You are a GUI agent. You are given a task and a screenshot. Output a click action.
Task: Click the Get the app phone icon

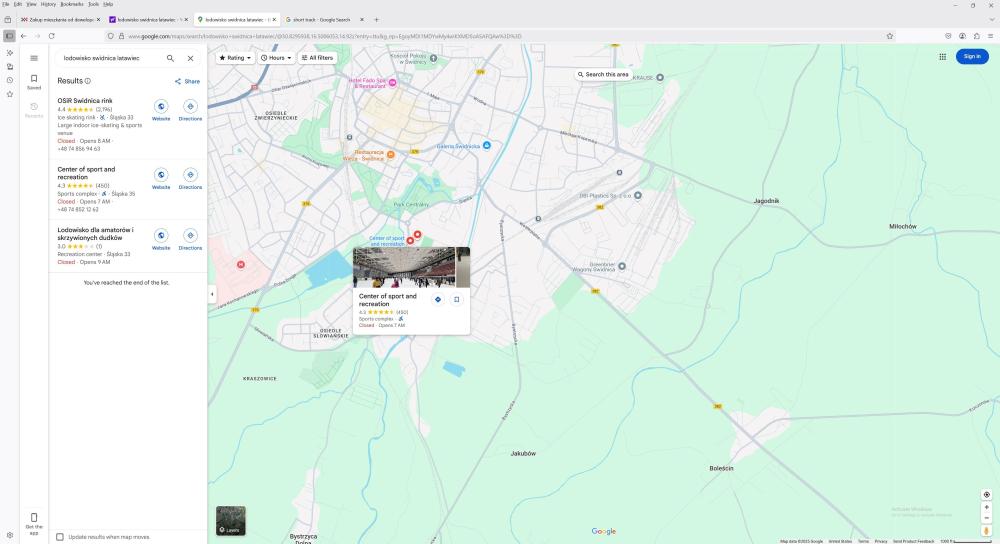pyautogui.click(x=34, y=517)
